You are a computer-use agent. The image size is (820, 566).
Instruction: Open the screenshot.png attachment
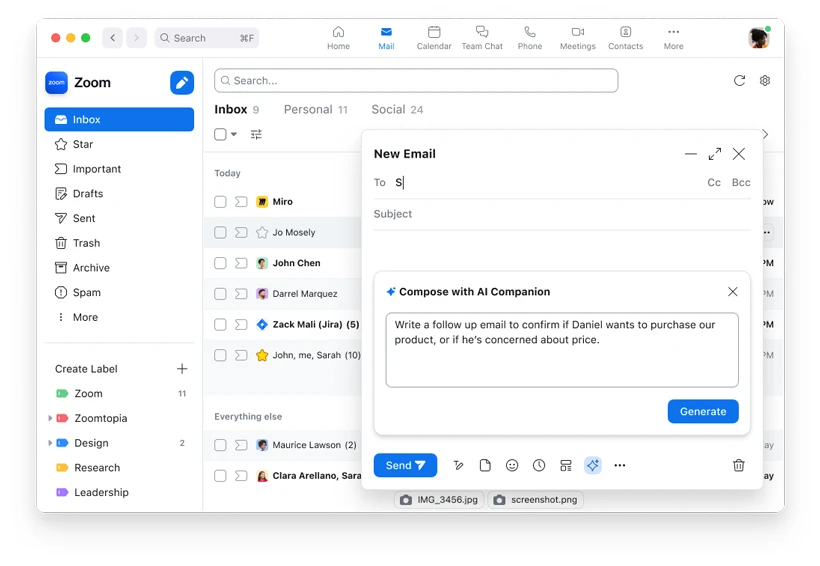pyautogui.click(x=536, y=500)
